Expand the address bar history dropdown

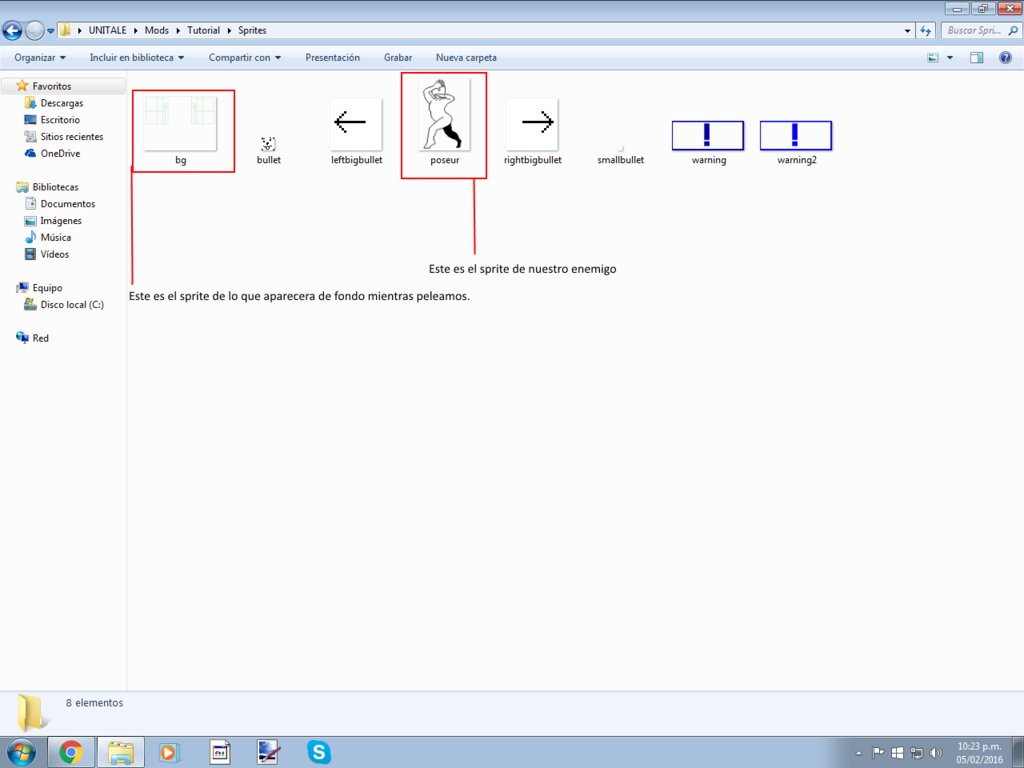pyautogui.click(x=907, y=31)
